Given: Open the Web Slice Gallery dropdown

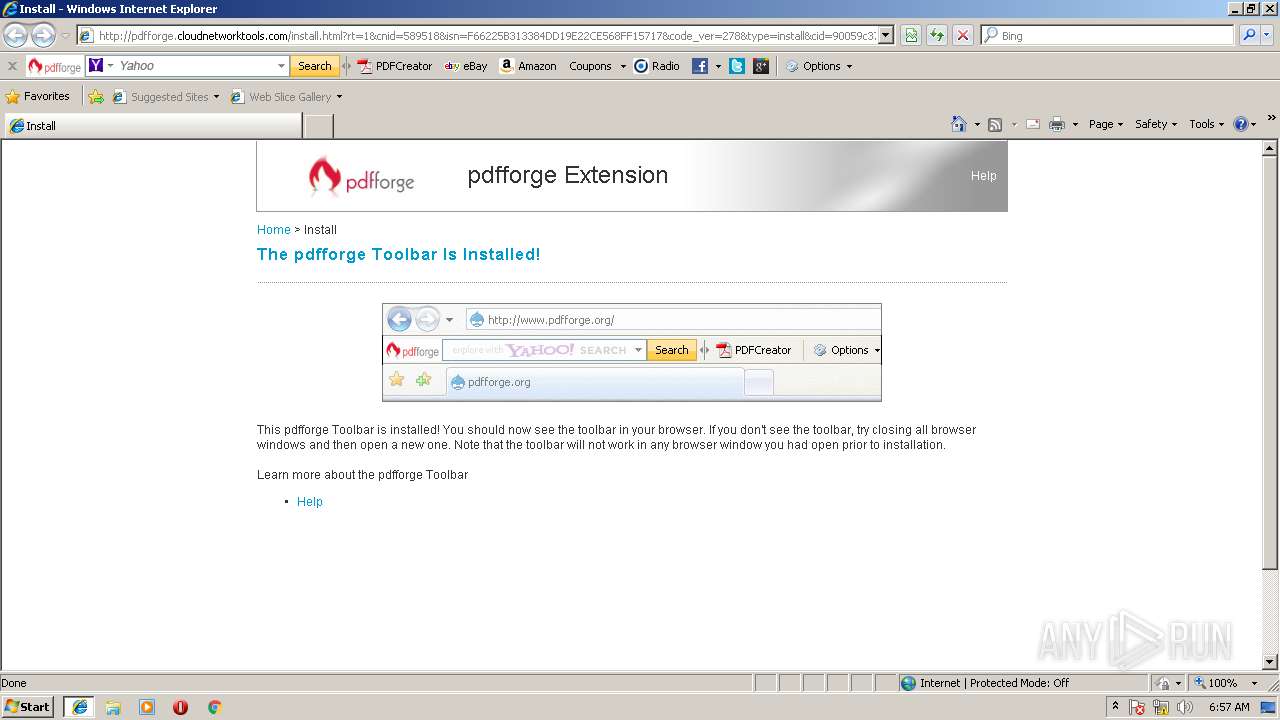Looking at the screenshot, I should (287, 97).
